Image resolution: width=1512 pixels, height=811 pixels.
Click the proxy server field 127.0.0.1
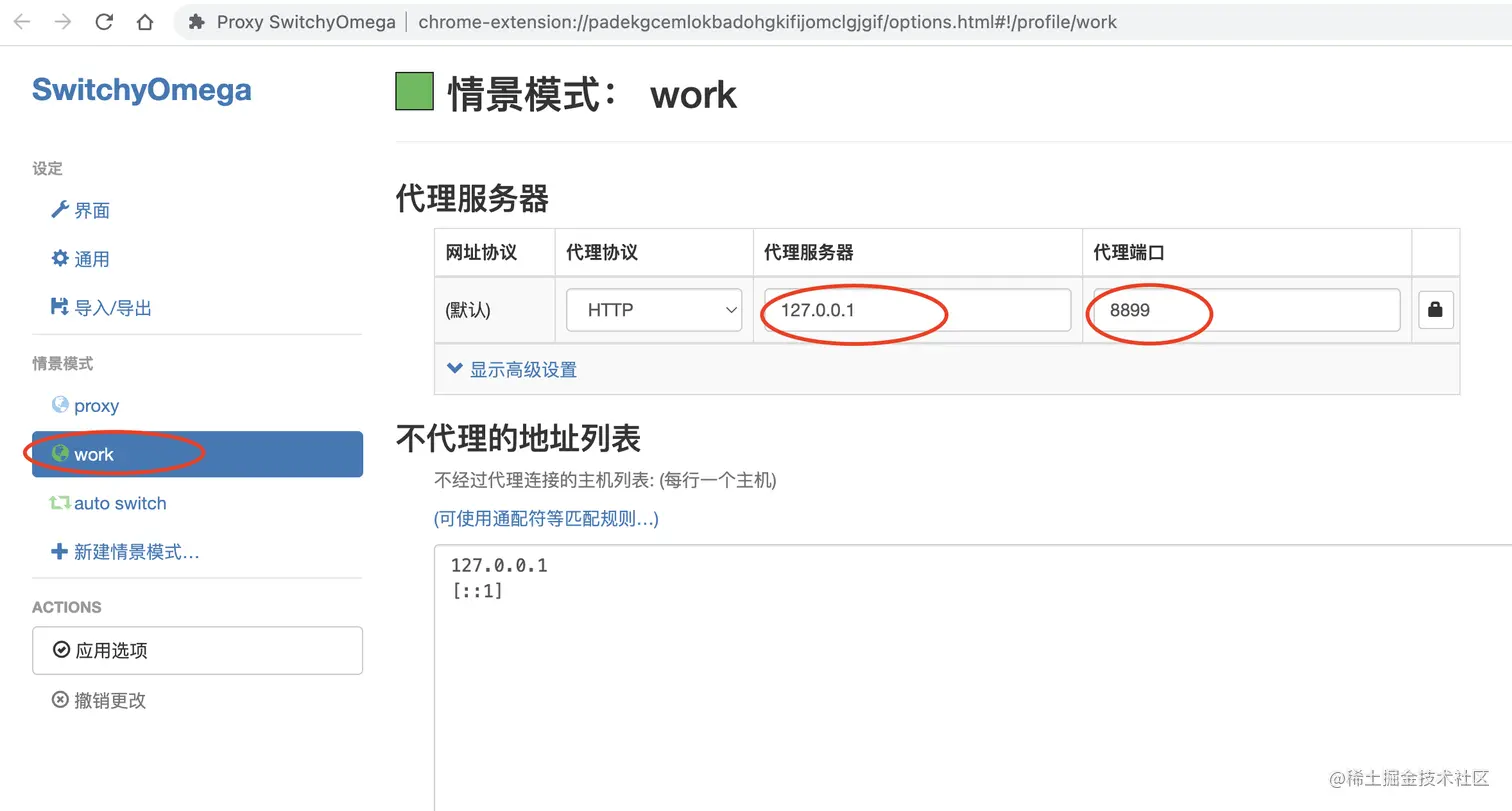(917, 310)
